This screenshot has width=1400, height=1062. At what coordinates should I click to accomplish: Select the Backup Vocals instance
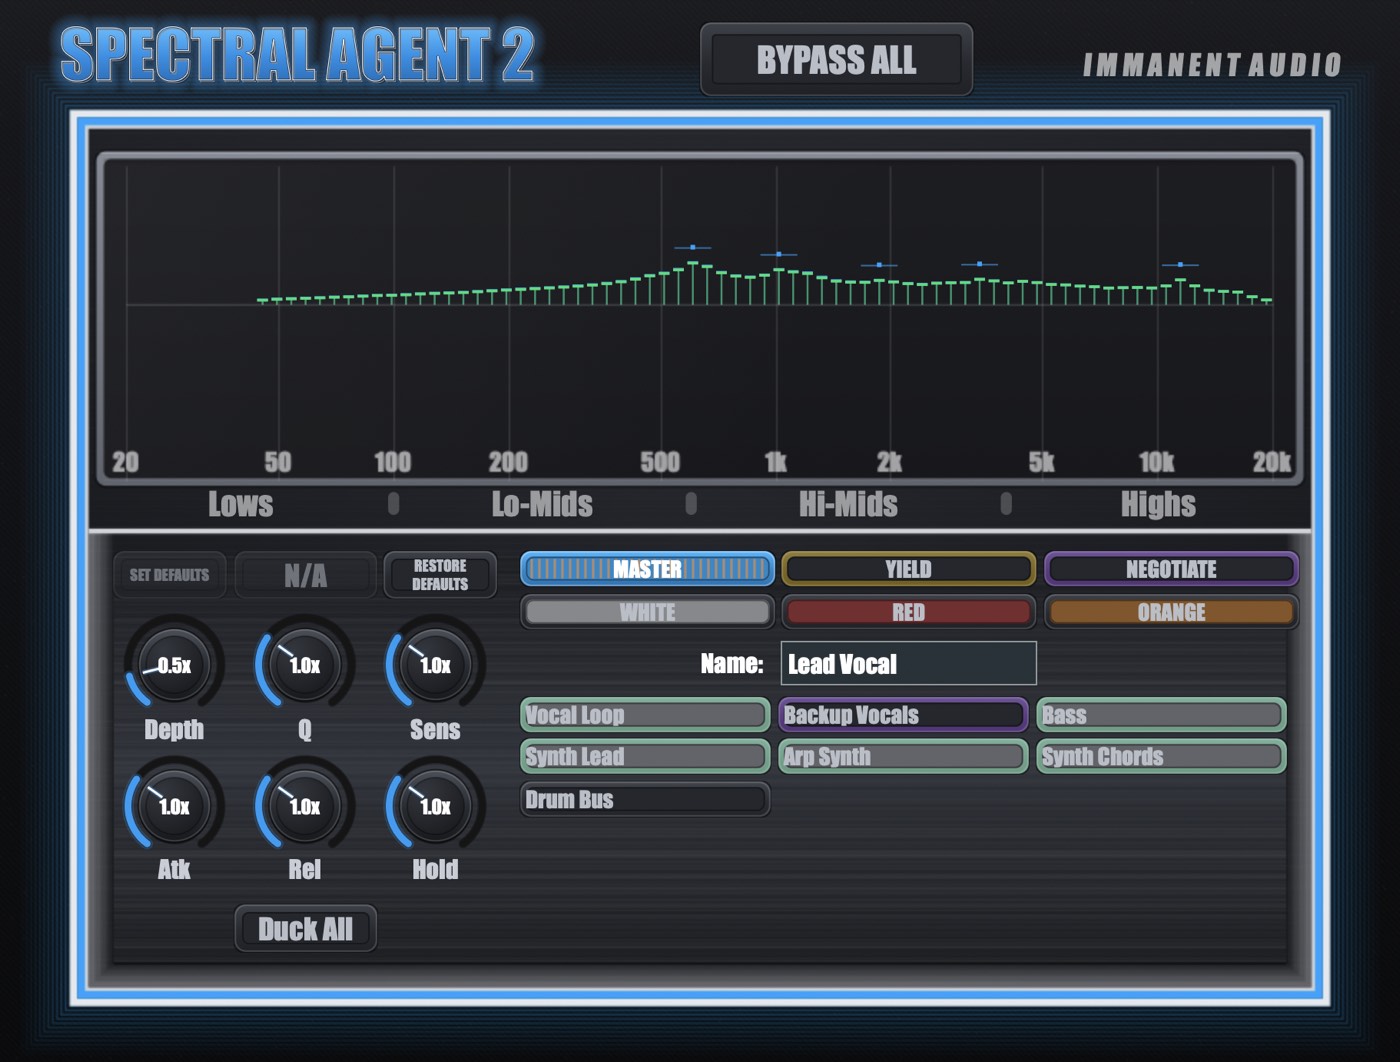point(903,715)
